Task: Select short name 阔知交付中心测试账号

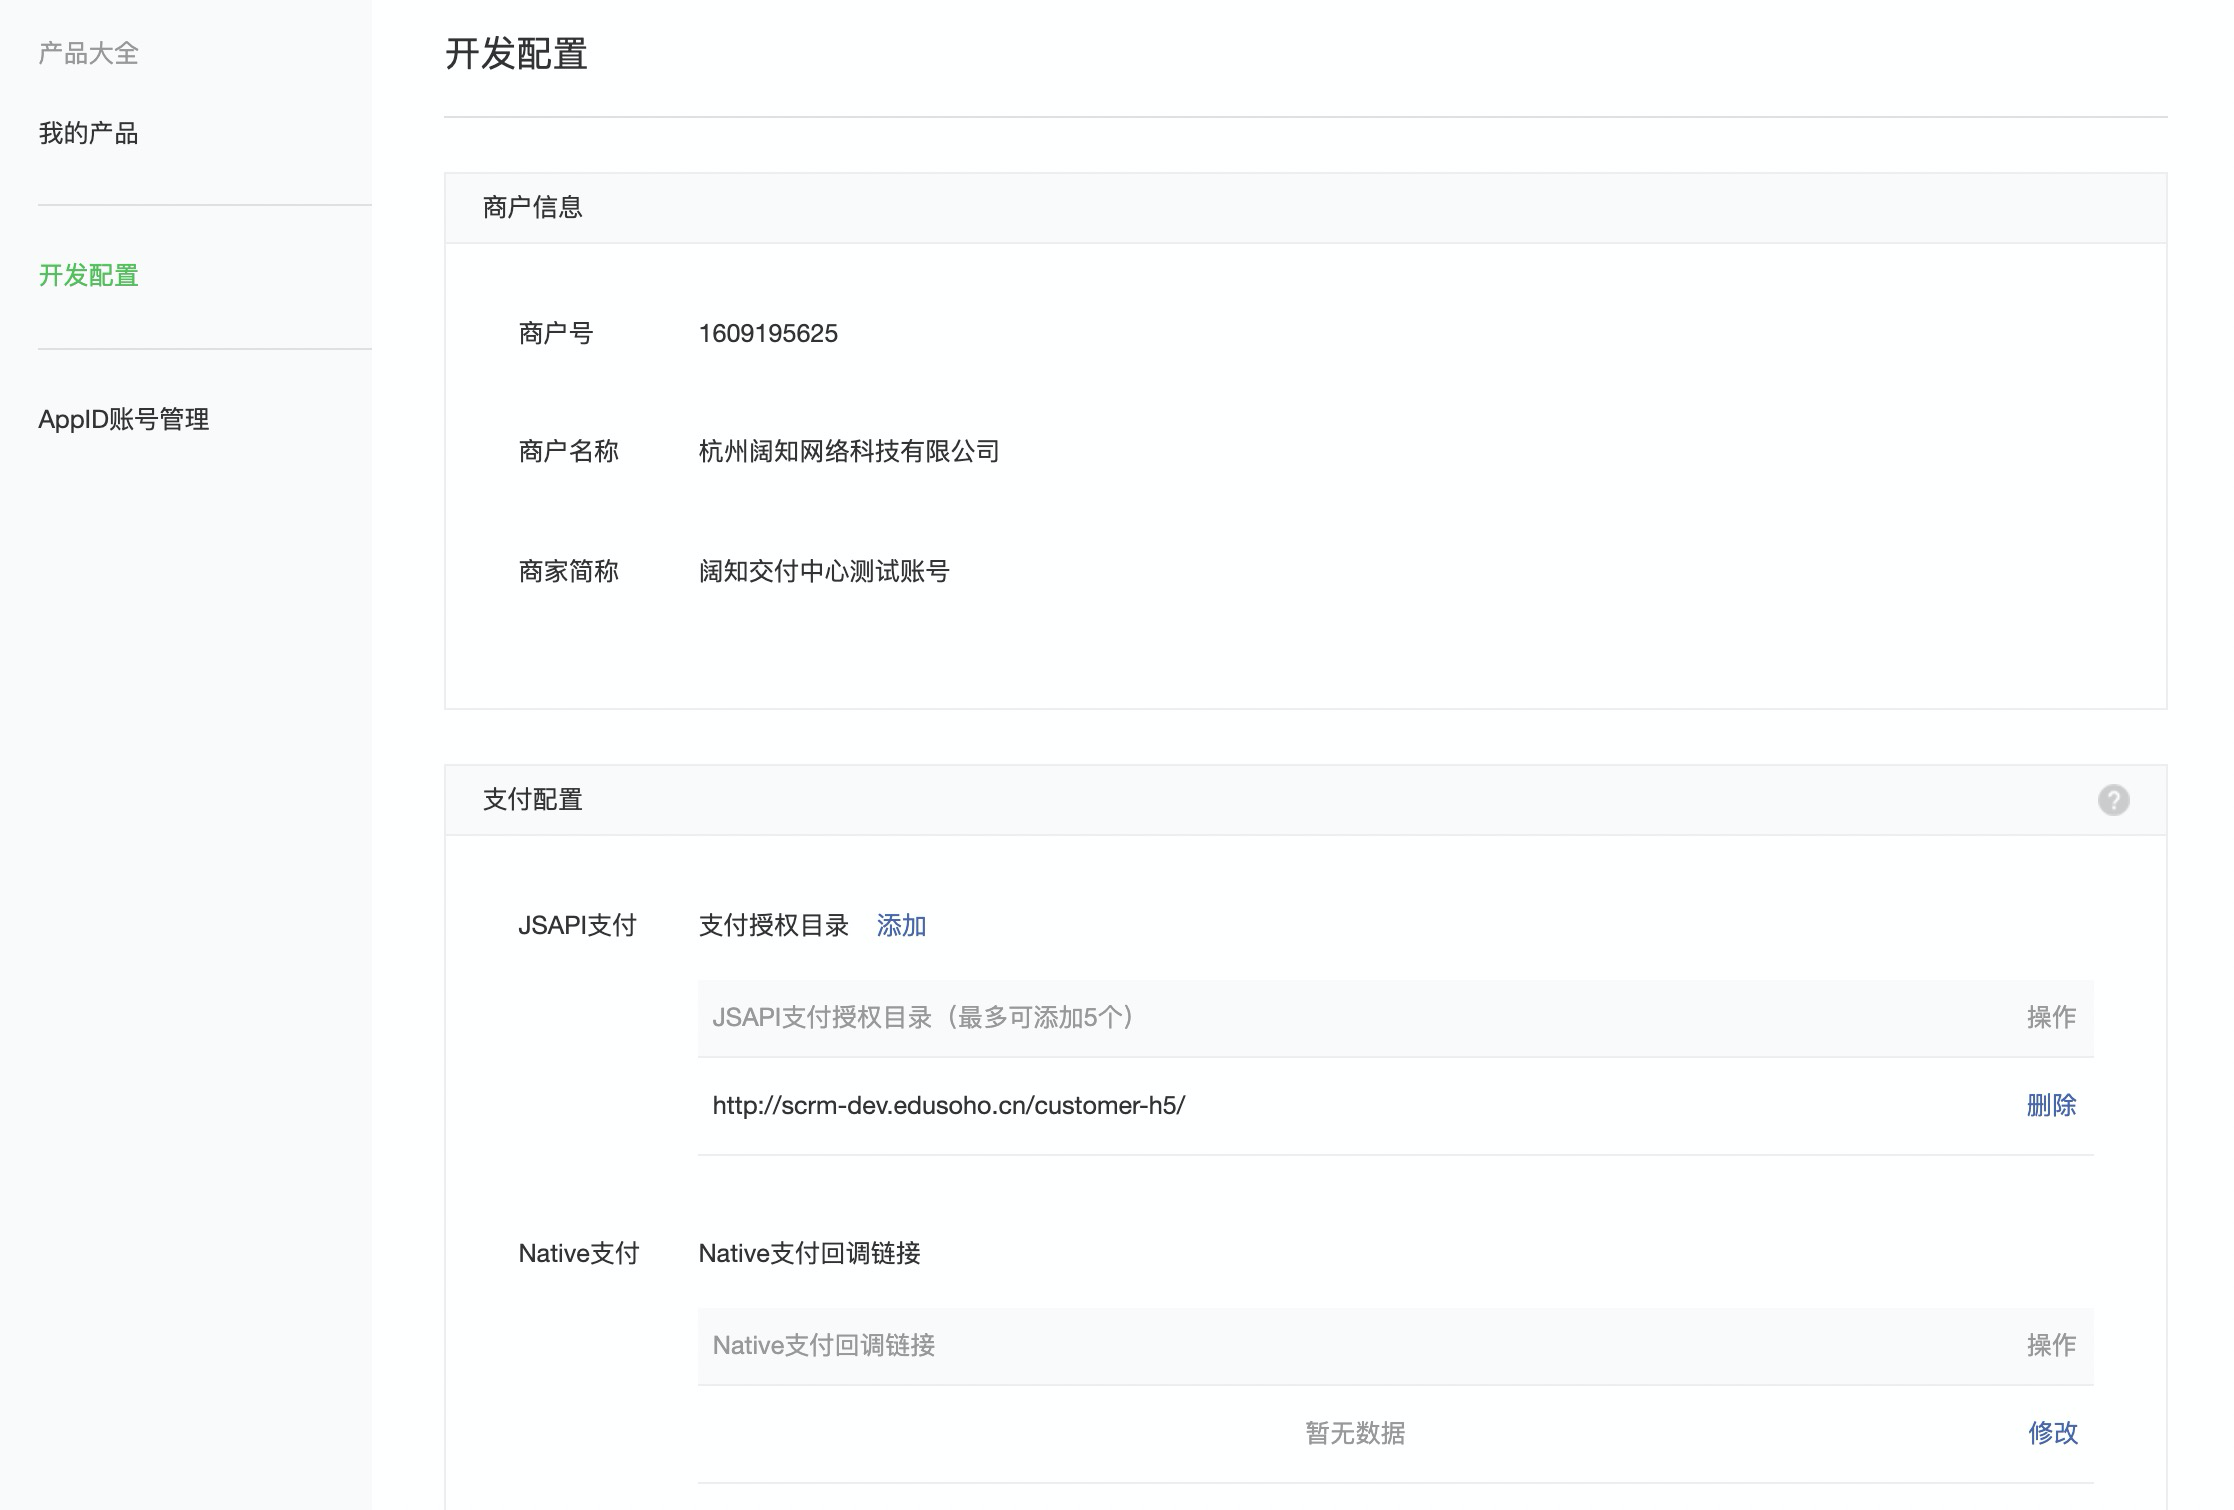Action: tap(824, 571)
